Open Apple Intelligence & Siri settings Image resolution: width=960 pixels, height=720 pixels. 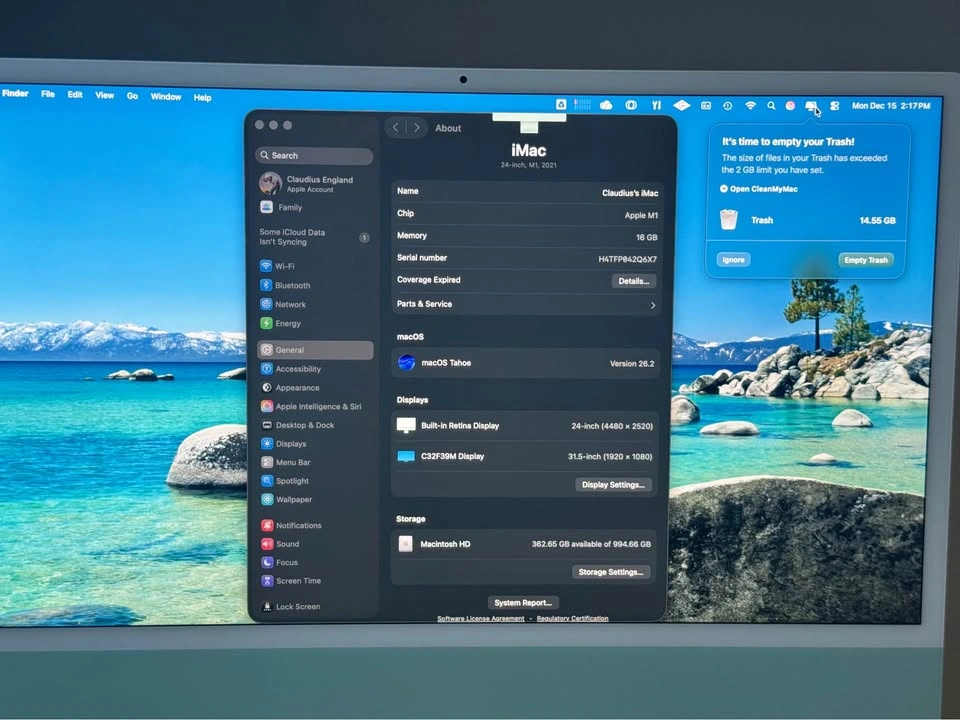pos(311,407)
